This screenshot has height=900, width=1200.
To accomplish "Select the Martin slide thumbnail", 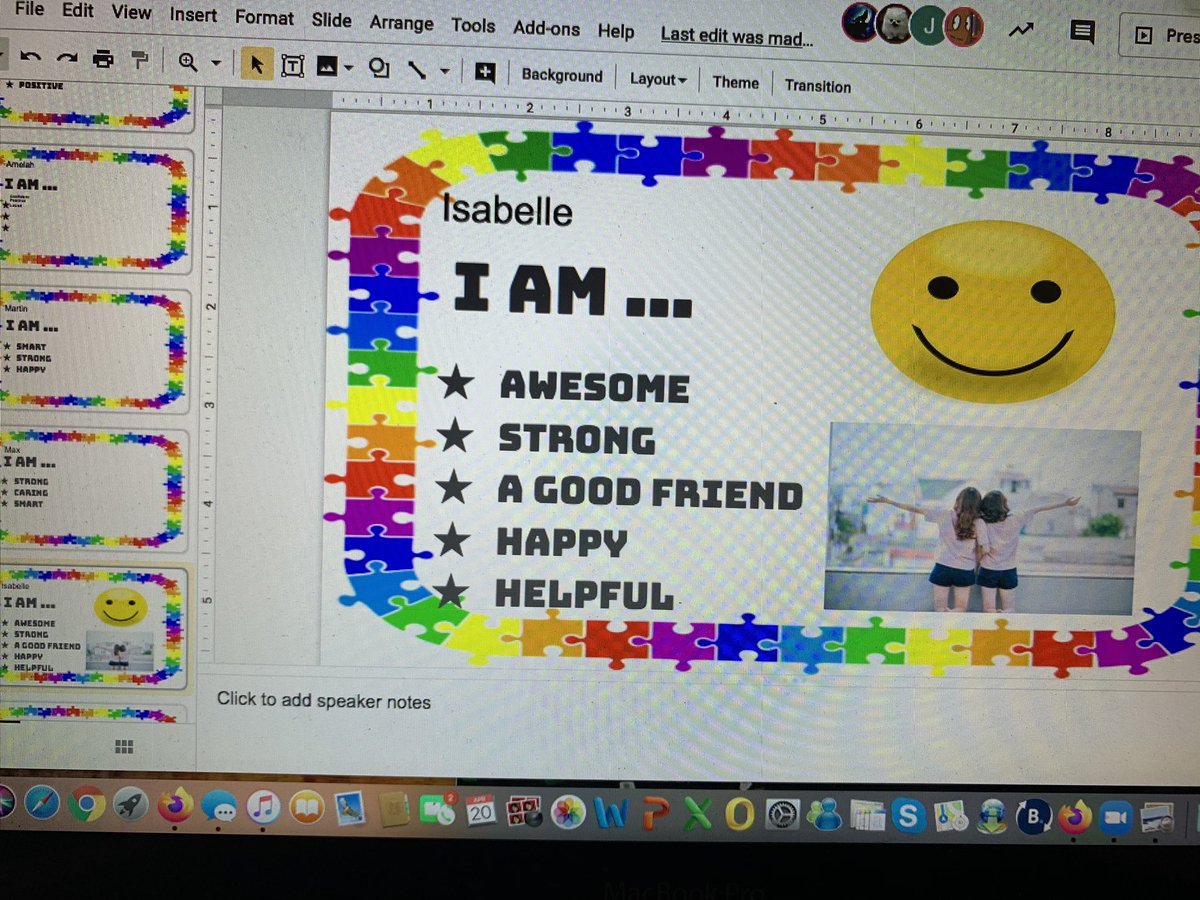I will pos(95,351).
